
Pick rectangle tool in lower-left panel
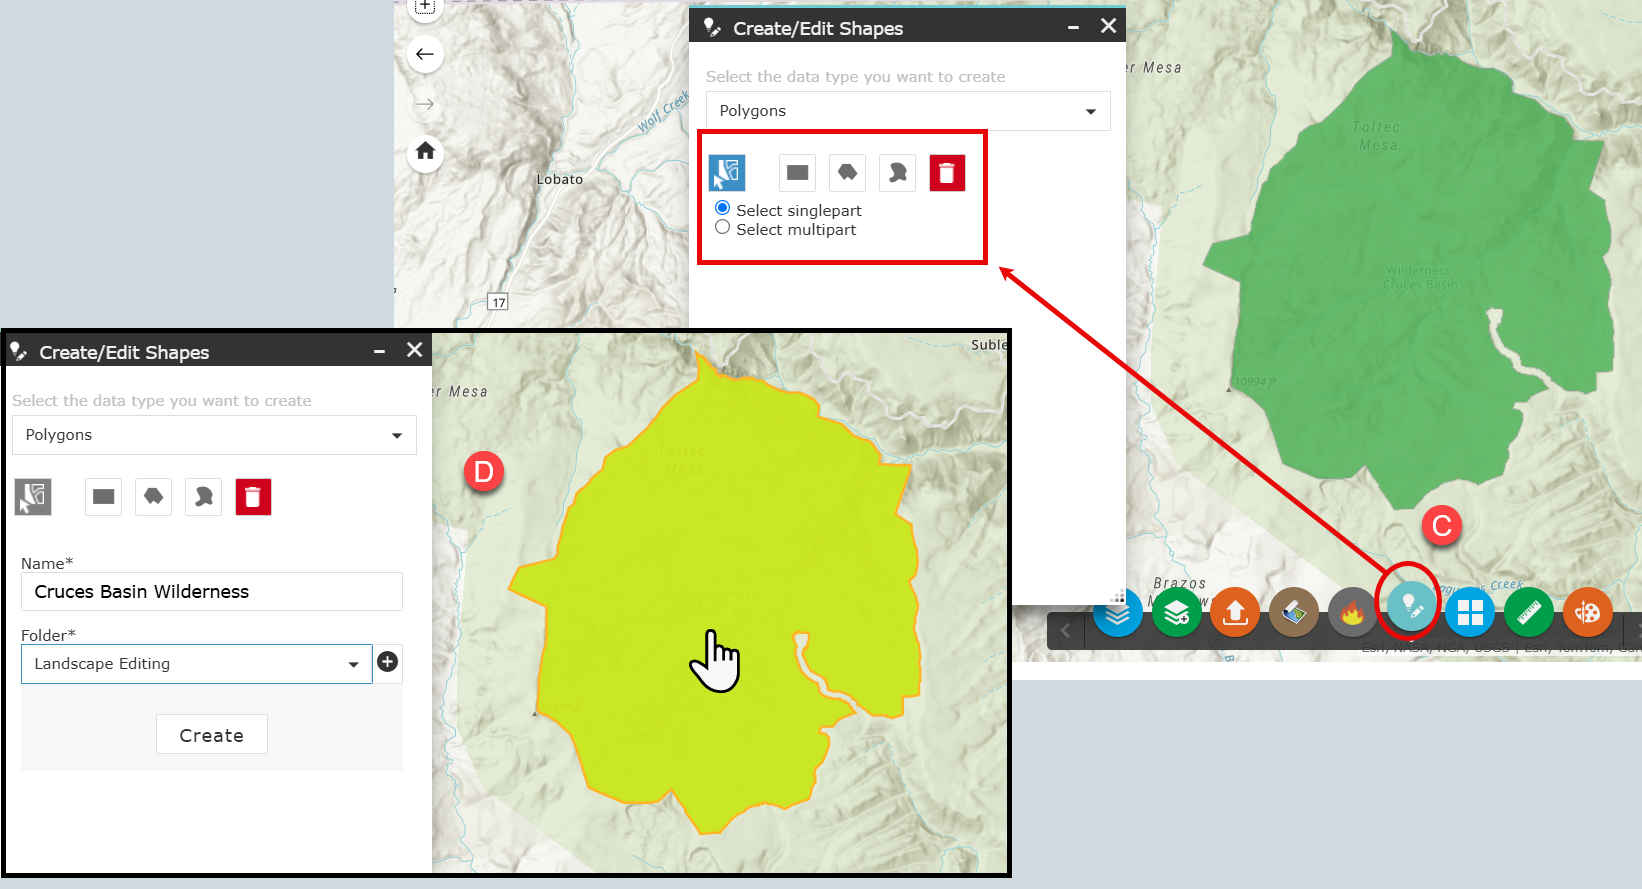(x=103, y=497)
